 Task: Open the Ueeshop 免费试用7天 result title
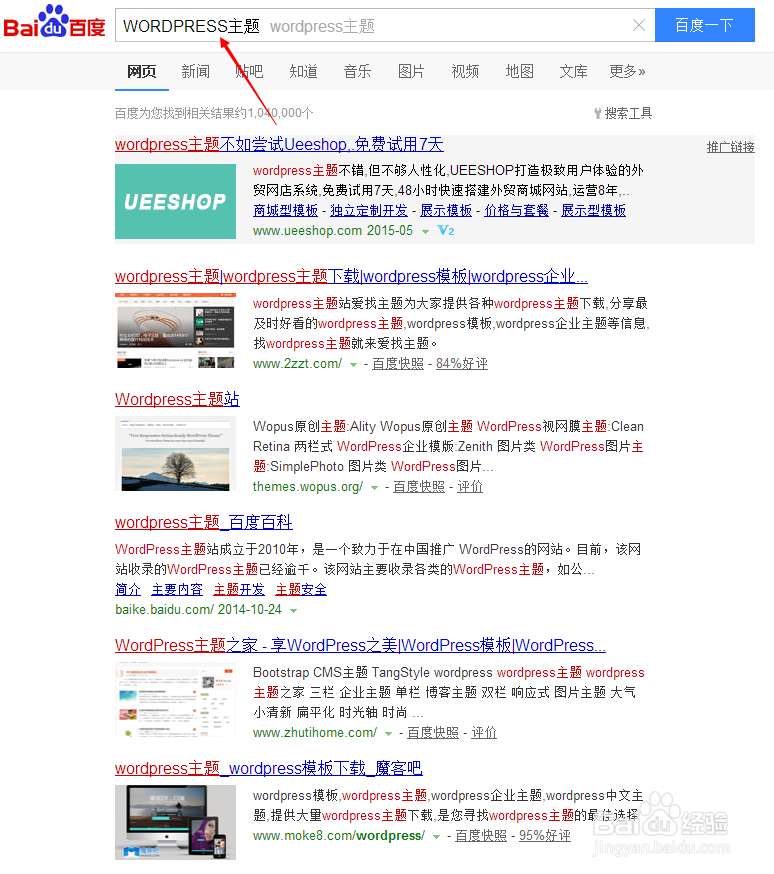(x=279, y=144)
